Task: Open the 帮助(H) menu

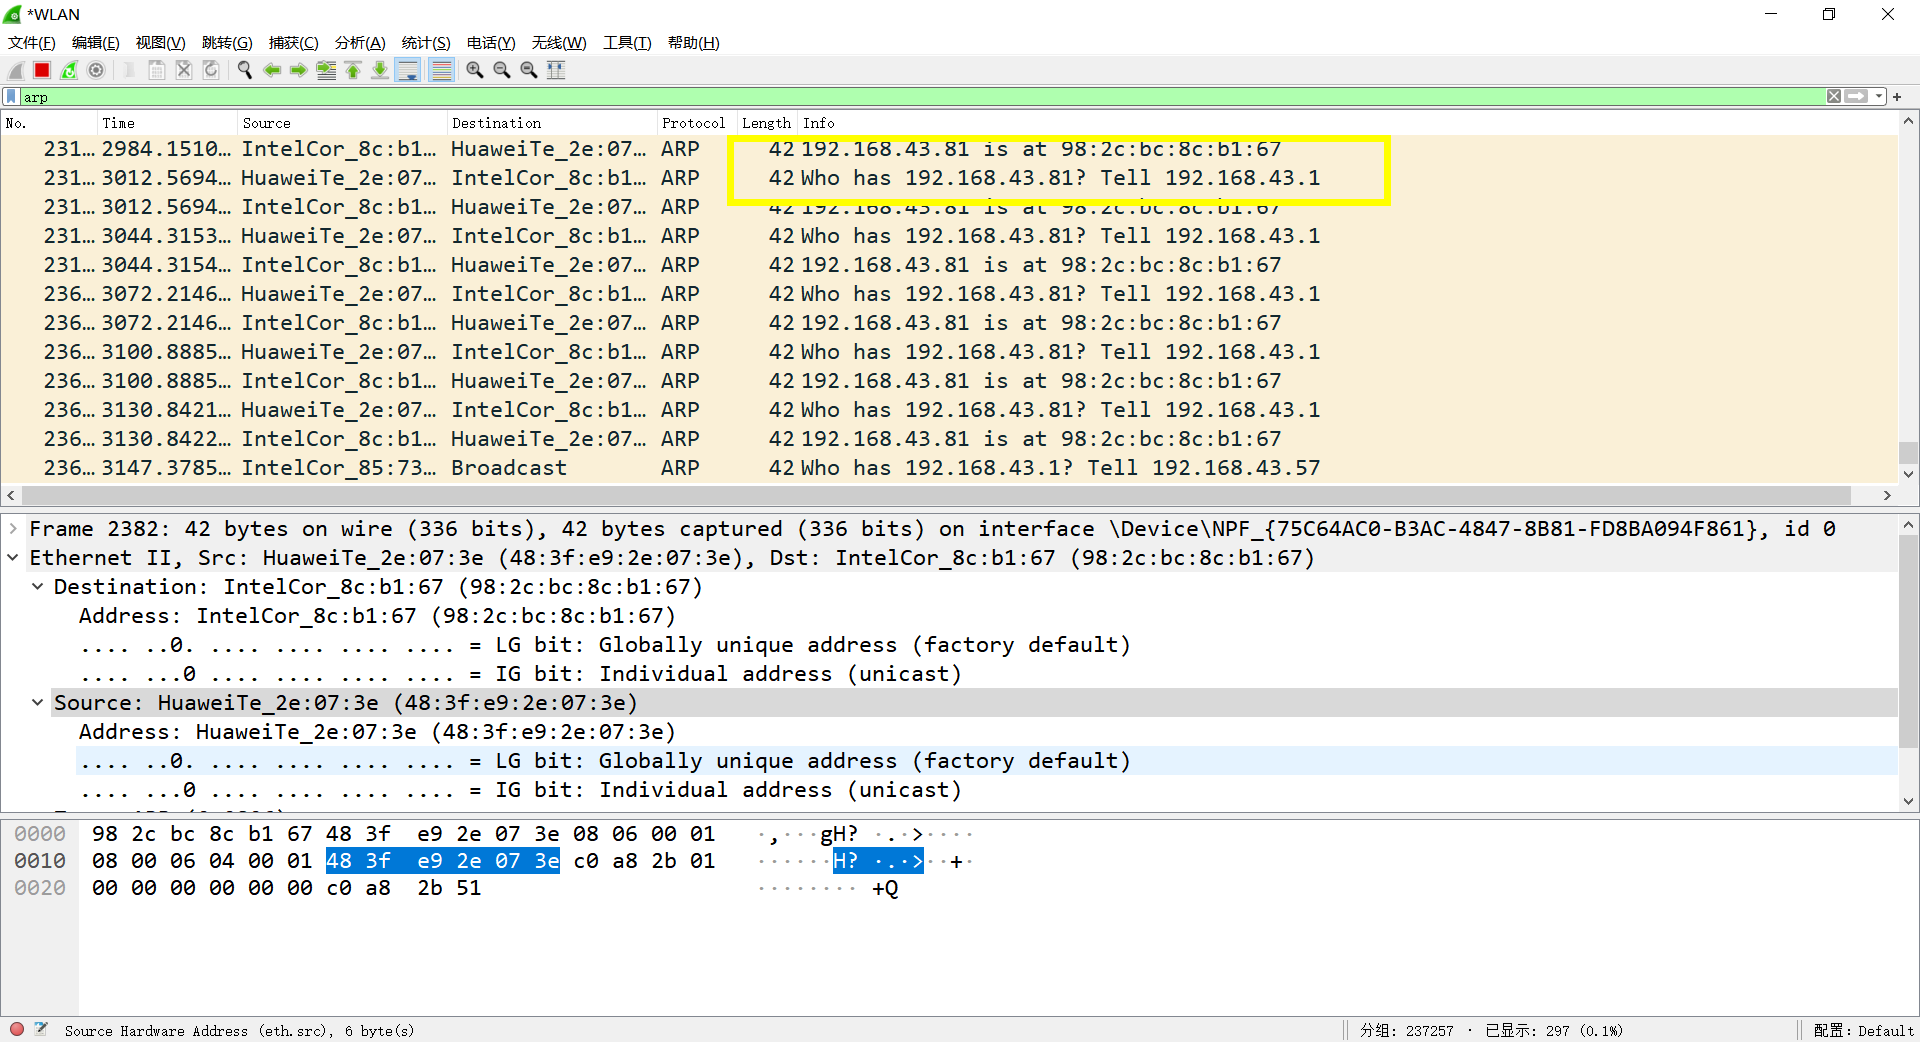Action: point(694,43)
